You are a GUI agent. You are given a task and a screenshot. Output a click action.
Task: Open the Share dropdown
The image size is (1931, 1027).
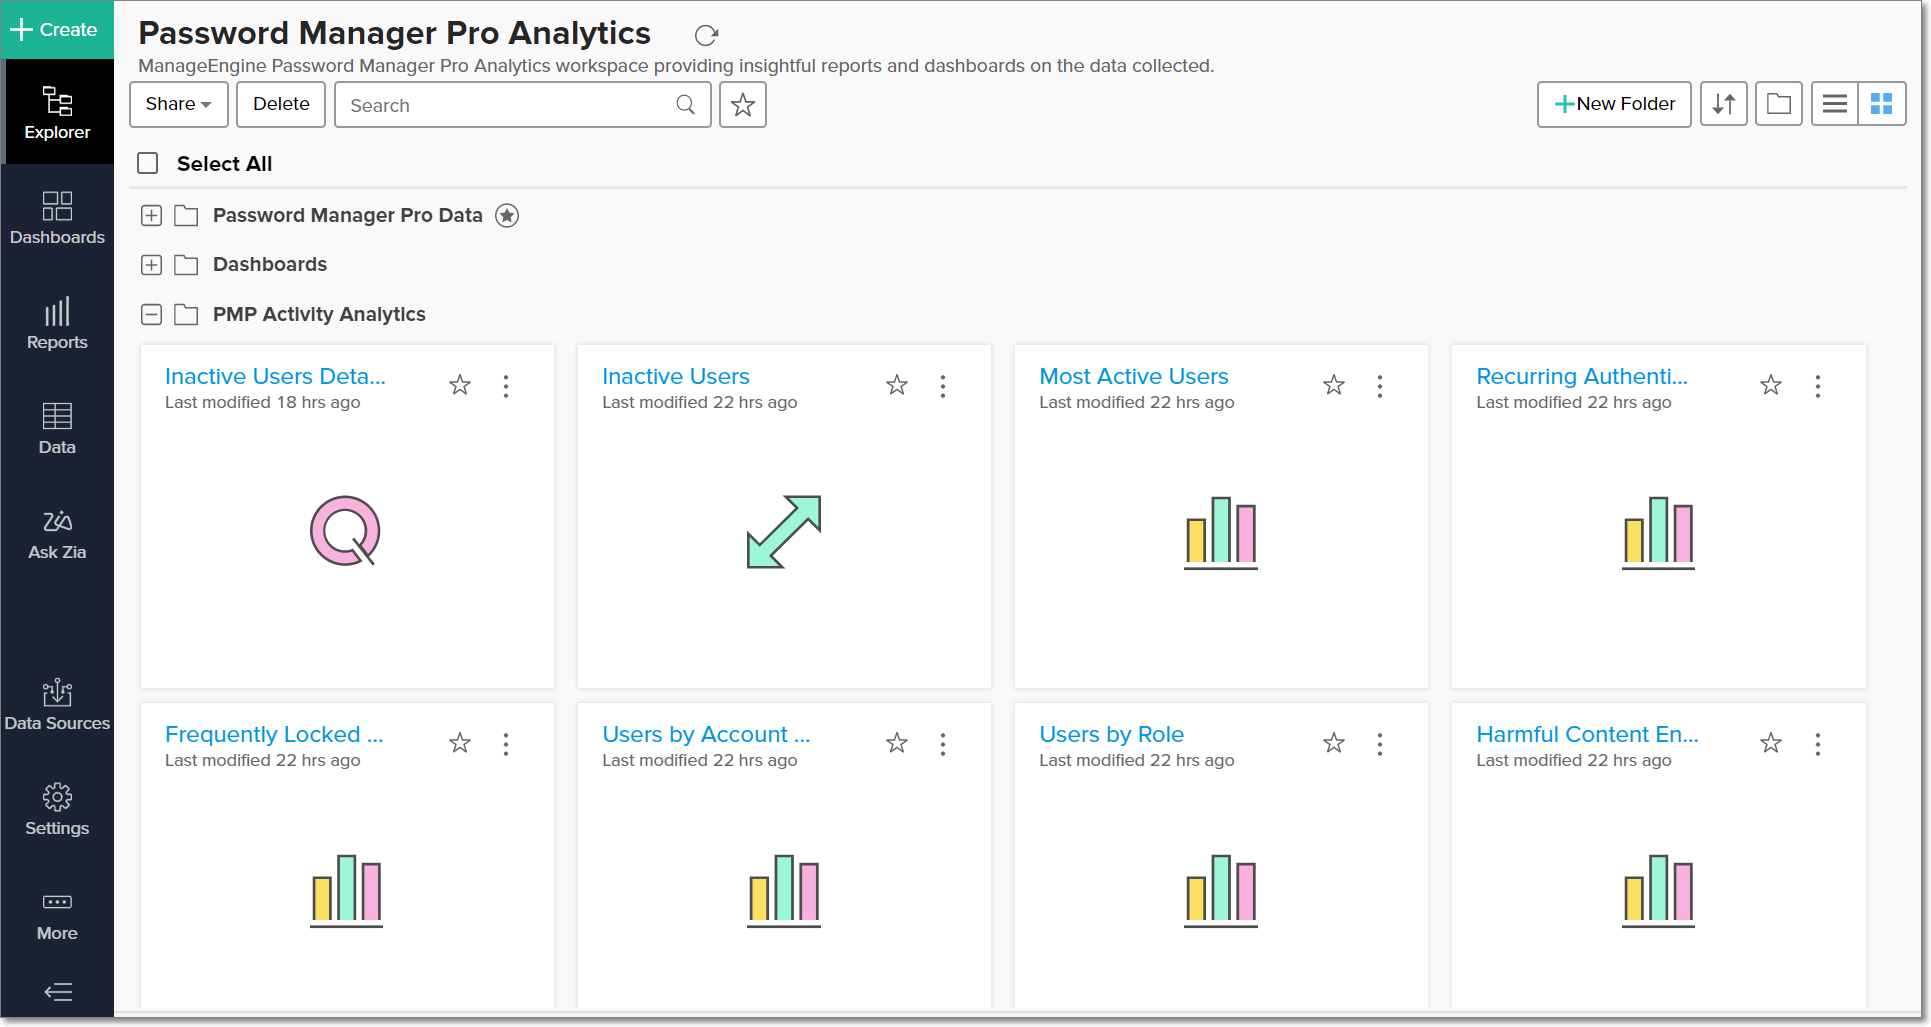pyautogui.click(x=178, y=104)
